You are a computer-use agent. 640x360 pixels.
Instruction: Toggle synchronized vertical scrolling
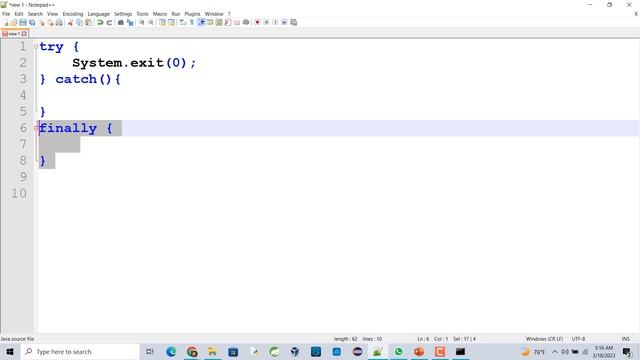point(162,22)
